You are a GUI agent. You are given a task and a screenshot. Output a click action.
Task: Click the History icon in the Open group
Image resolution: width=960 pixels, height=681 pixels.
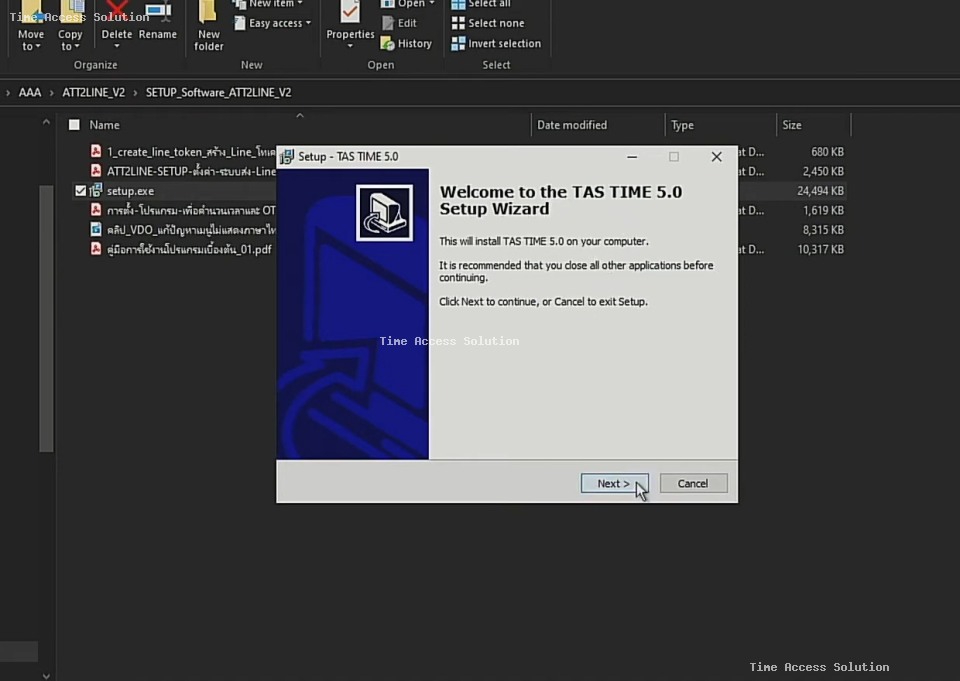point(388,44)
